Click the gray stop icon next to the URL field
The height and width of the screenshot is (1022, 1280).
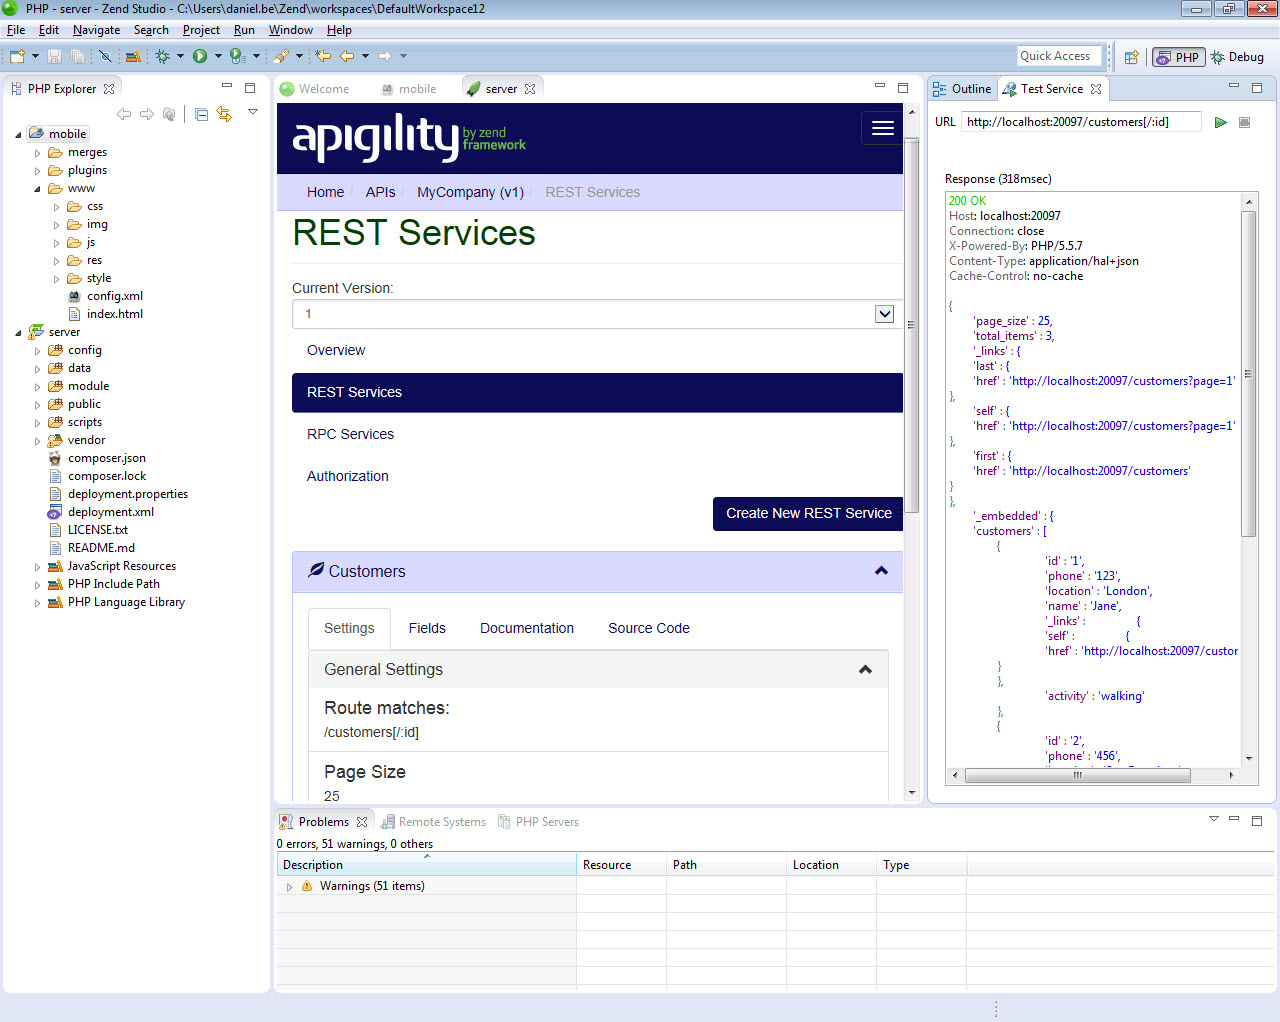point(1245,122)
